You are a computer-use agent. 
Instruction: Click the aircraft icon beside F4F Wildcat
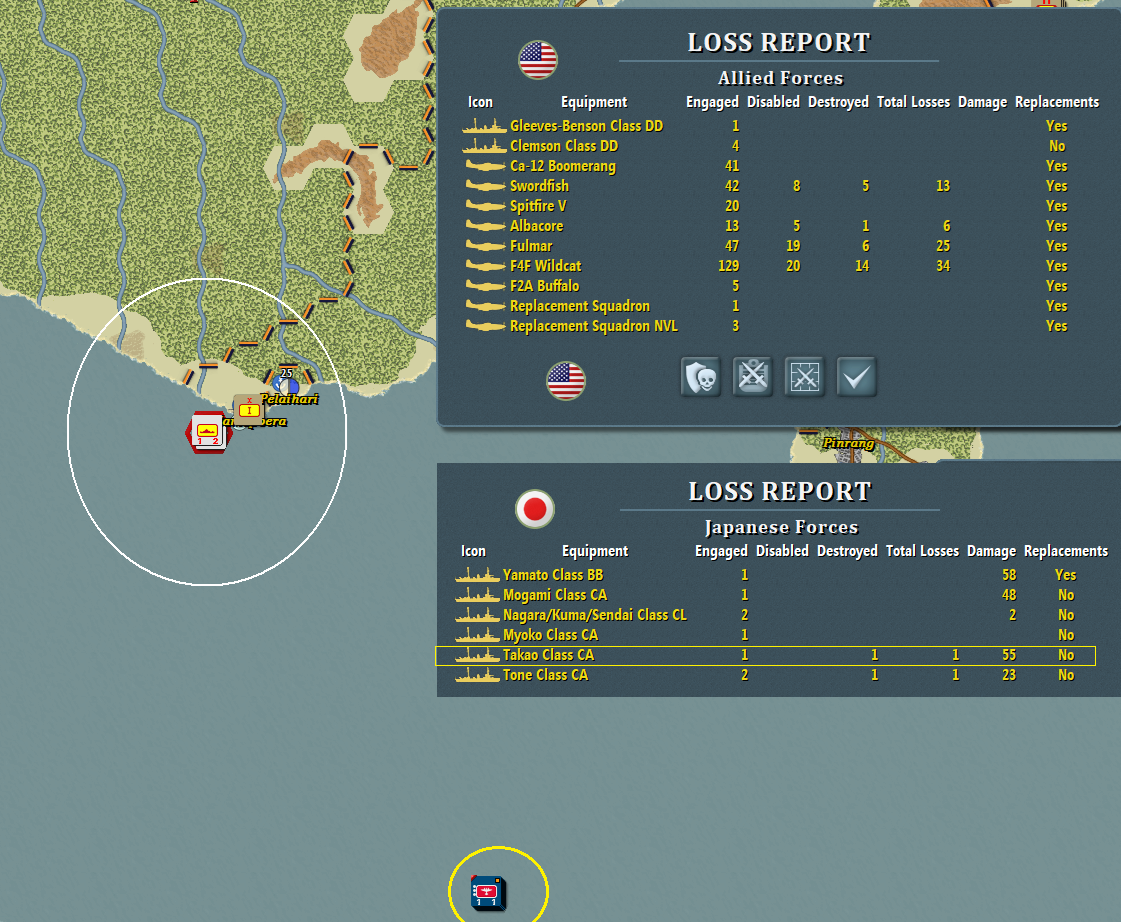[x=485, y=267]
